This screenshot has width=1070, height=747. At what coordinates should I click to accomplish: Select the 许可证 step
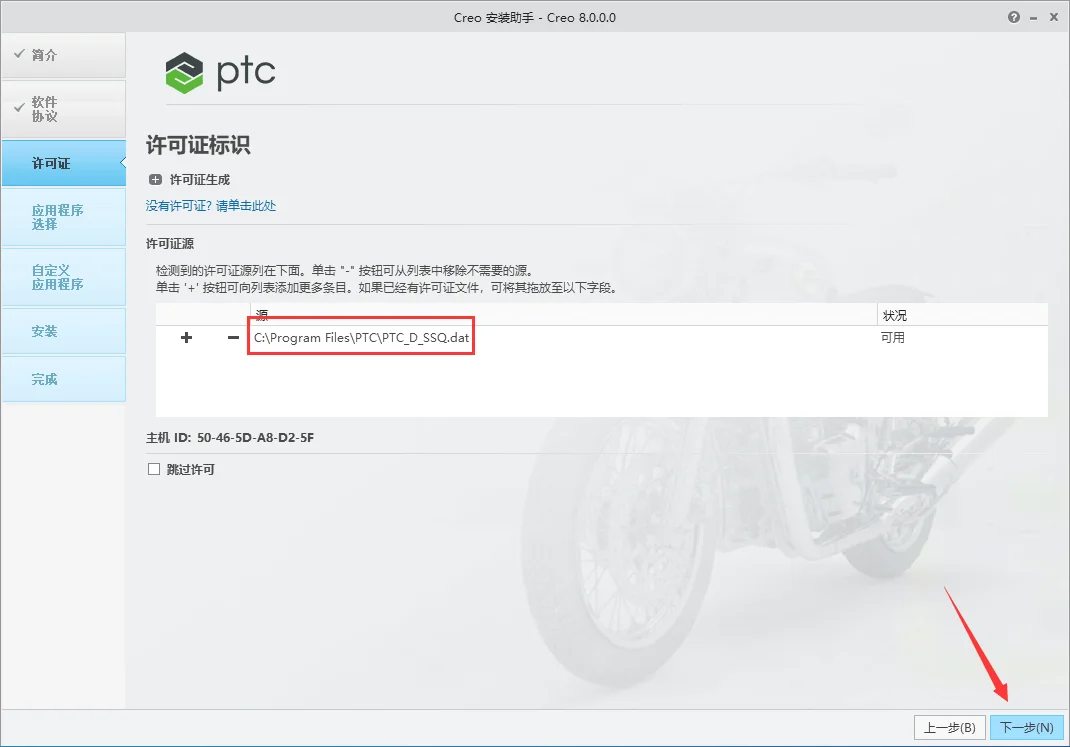click(63, 163)
